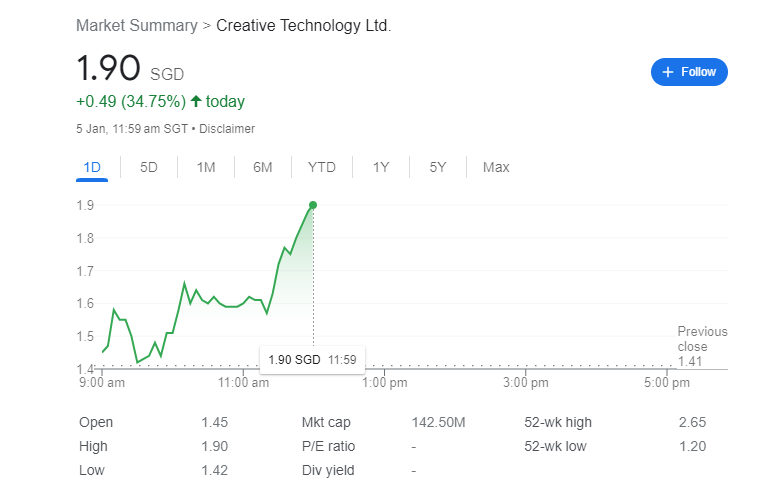The image size is (783, 491).
Task: Show the Max range chart
Action: [x=496, y=167]
